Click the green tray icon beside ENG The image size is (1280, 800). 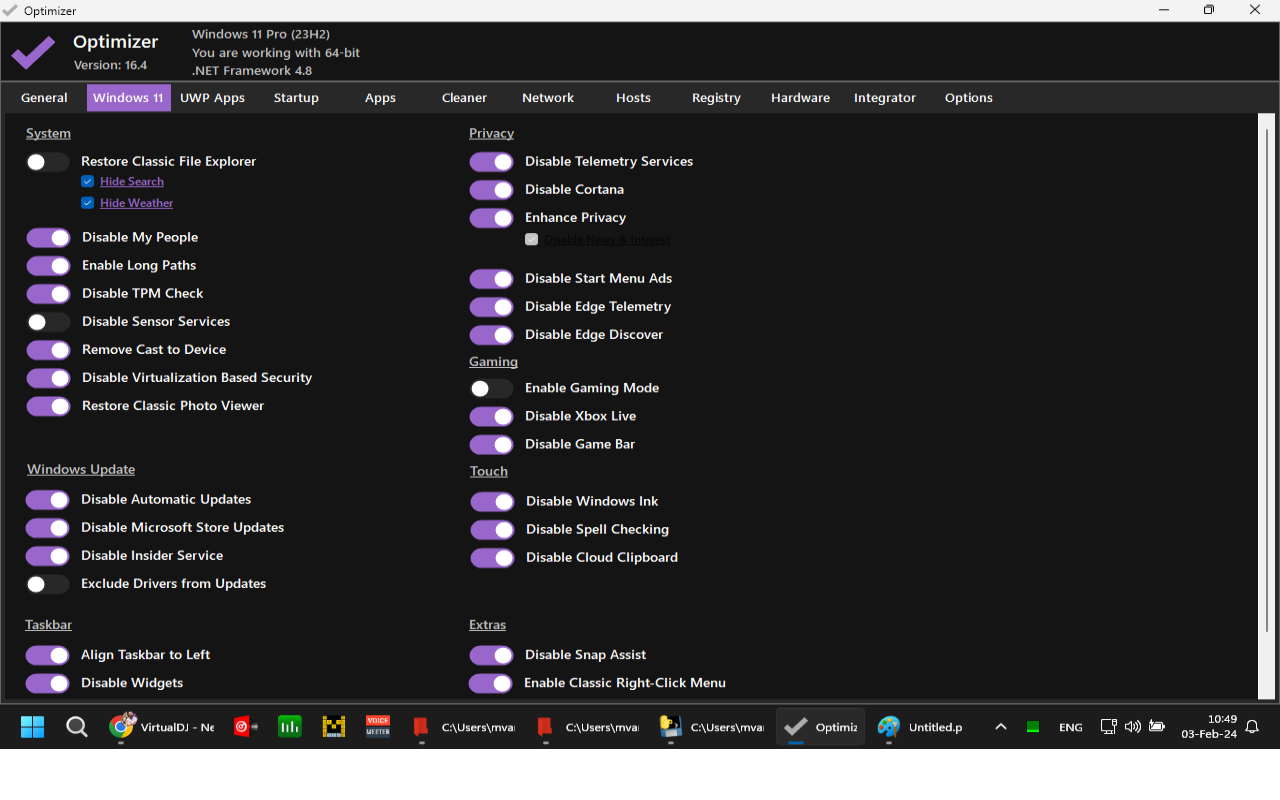1033,727
